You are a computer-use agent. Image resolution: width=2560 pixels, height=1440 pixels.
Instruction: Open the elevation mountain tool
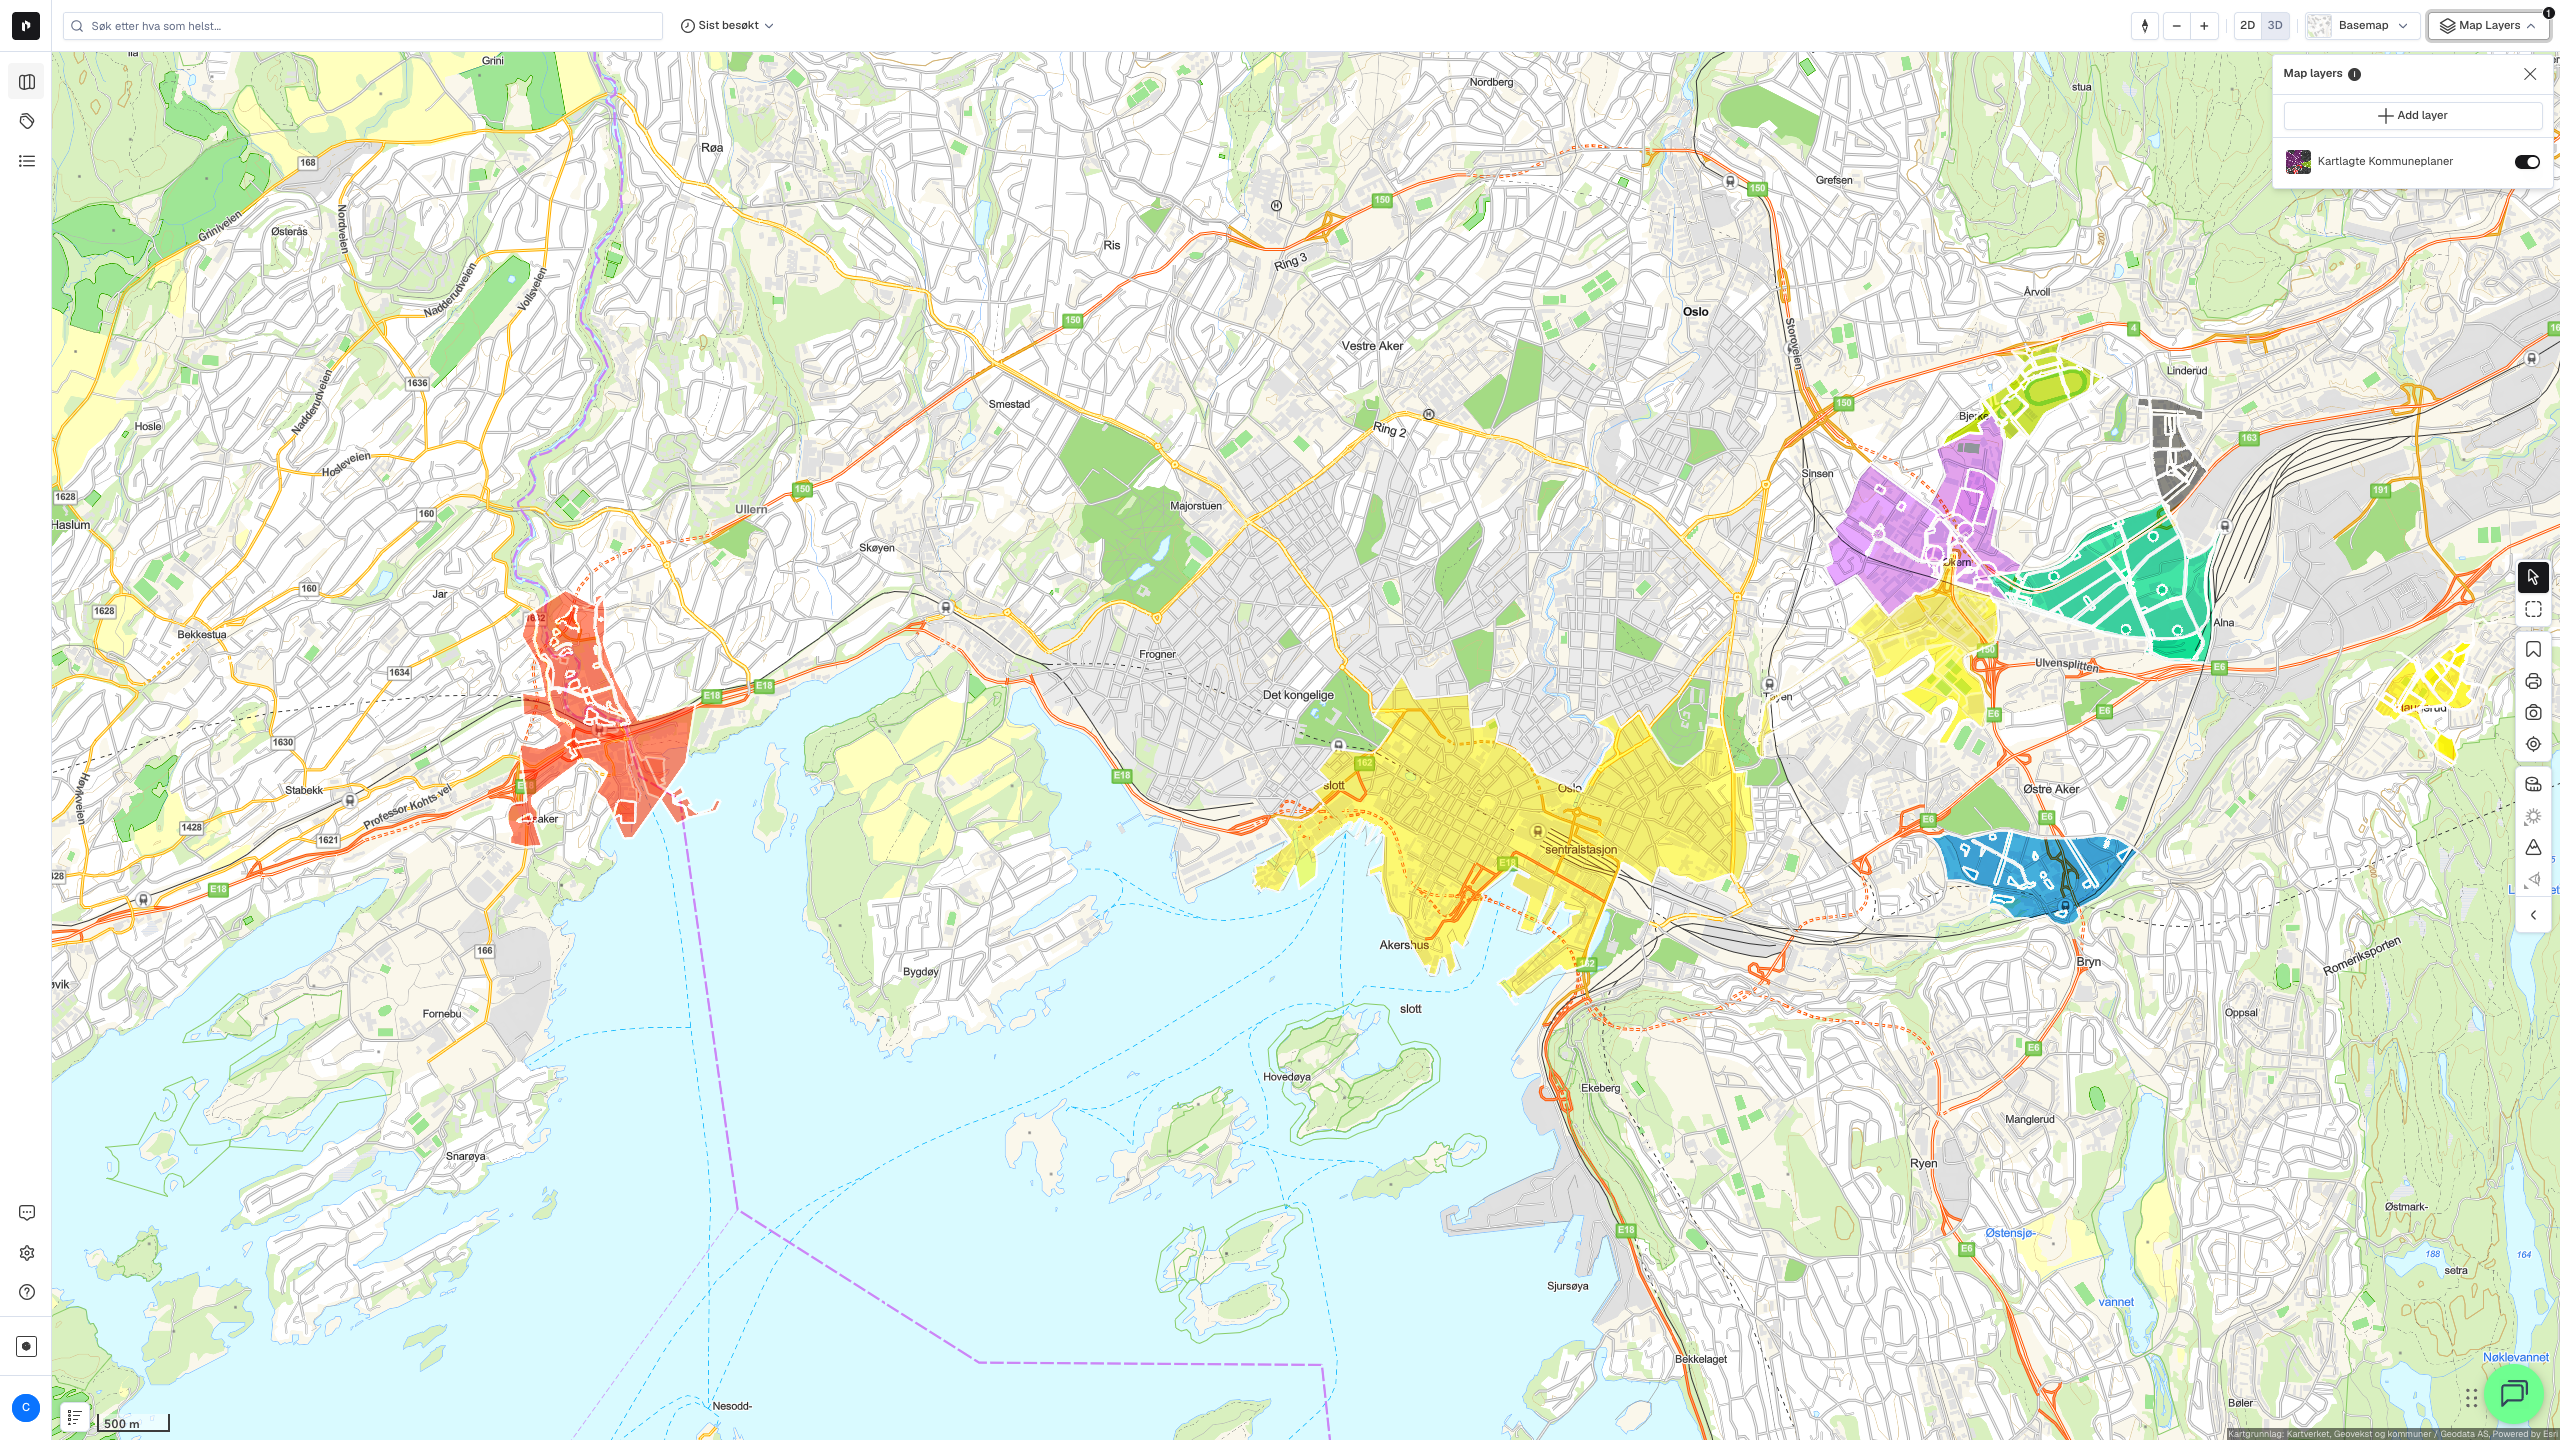point(2533,848)
